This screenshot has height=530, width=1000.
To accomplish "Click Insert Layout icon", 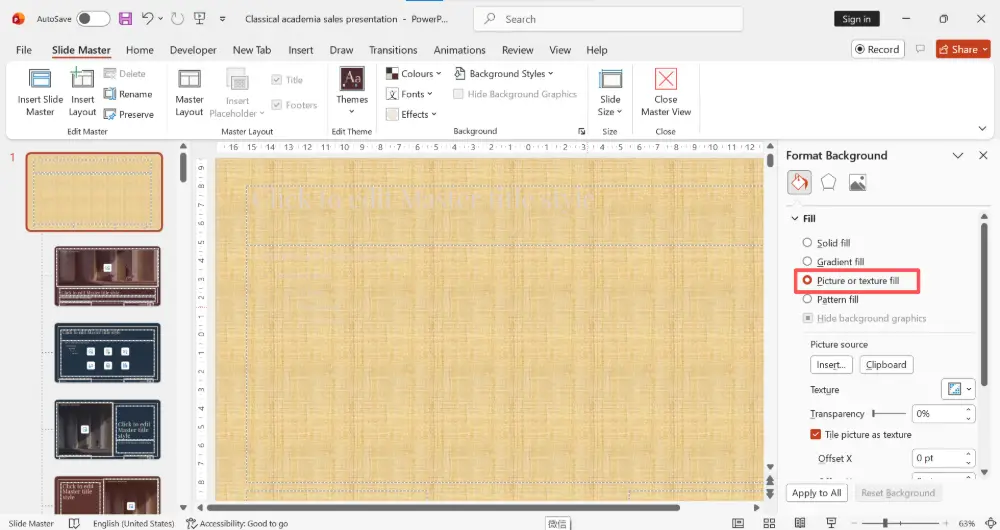I will [x=82, y=93].
